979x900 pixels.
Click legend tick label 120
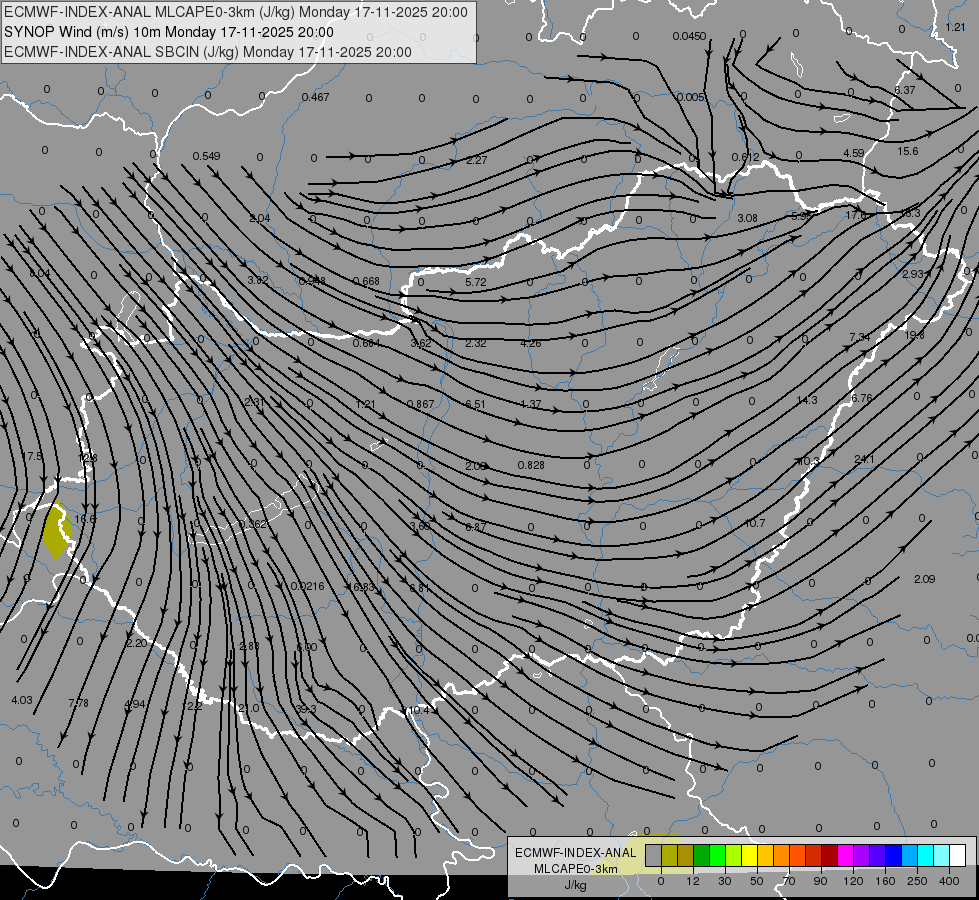pos(854,881)
